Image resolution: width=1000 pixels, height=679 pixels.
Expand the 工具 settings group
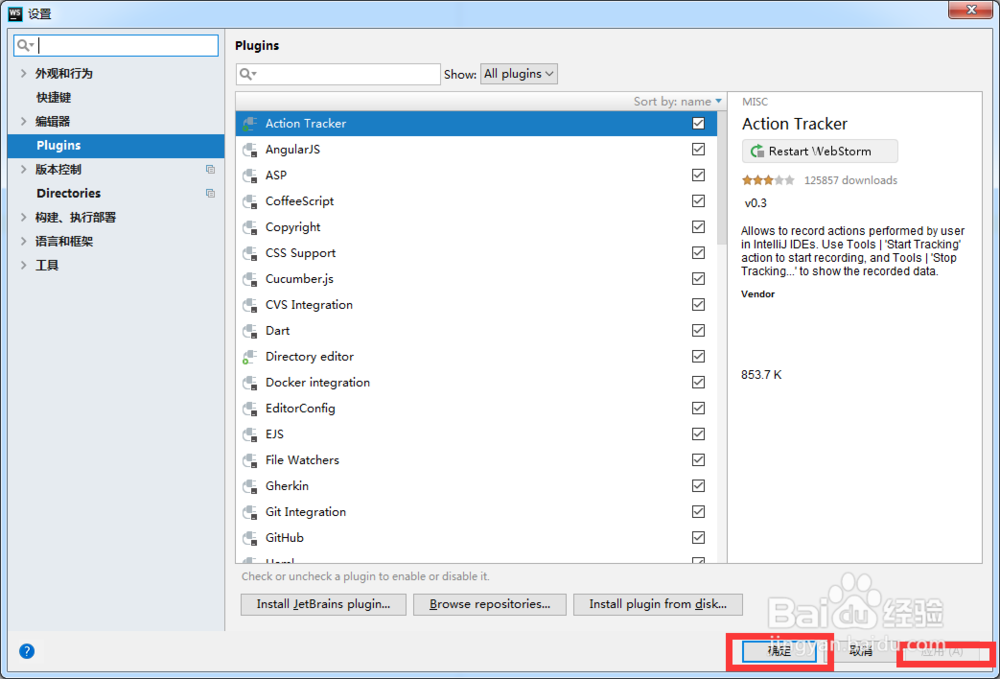pyautogui.click(x=24, y=265)
